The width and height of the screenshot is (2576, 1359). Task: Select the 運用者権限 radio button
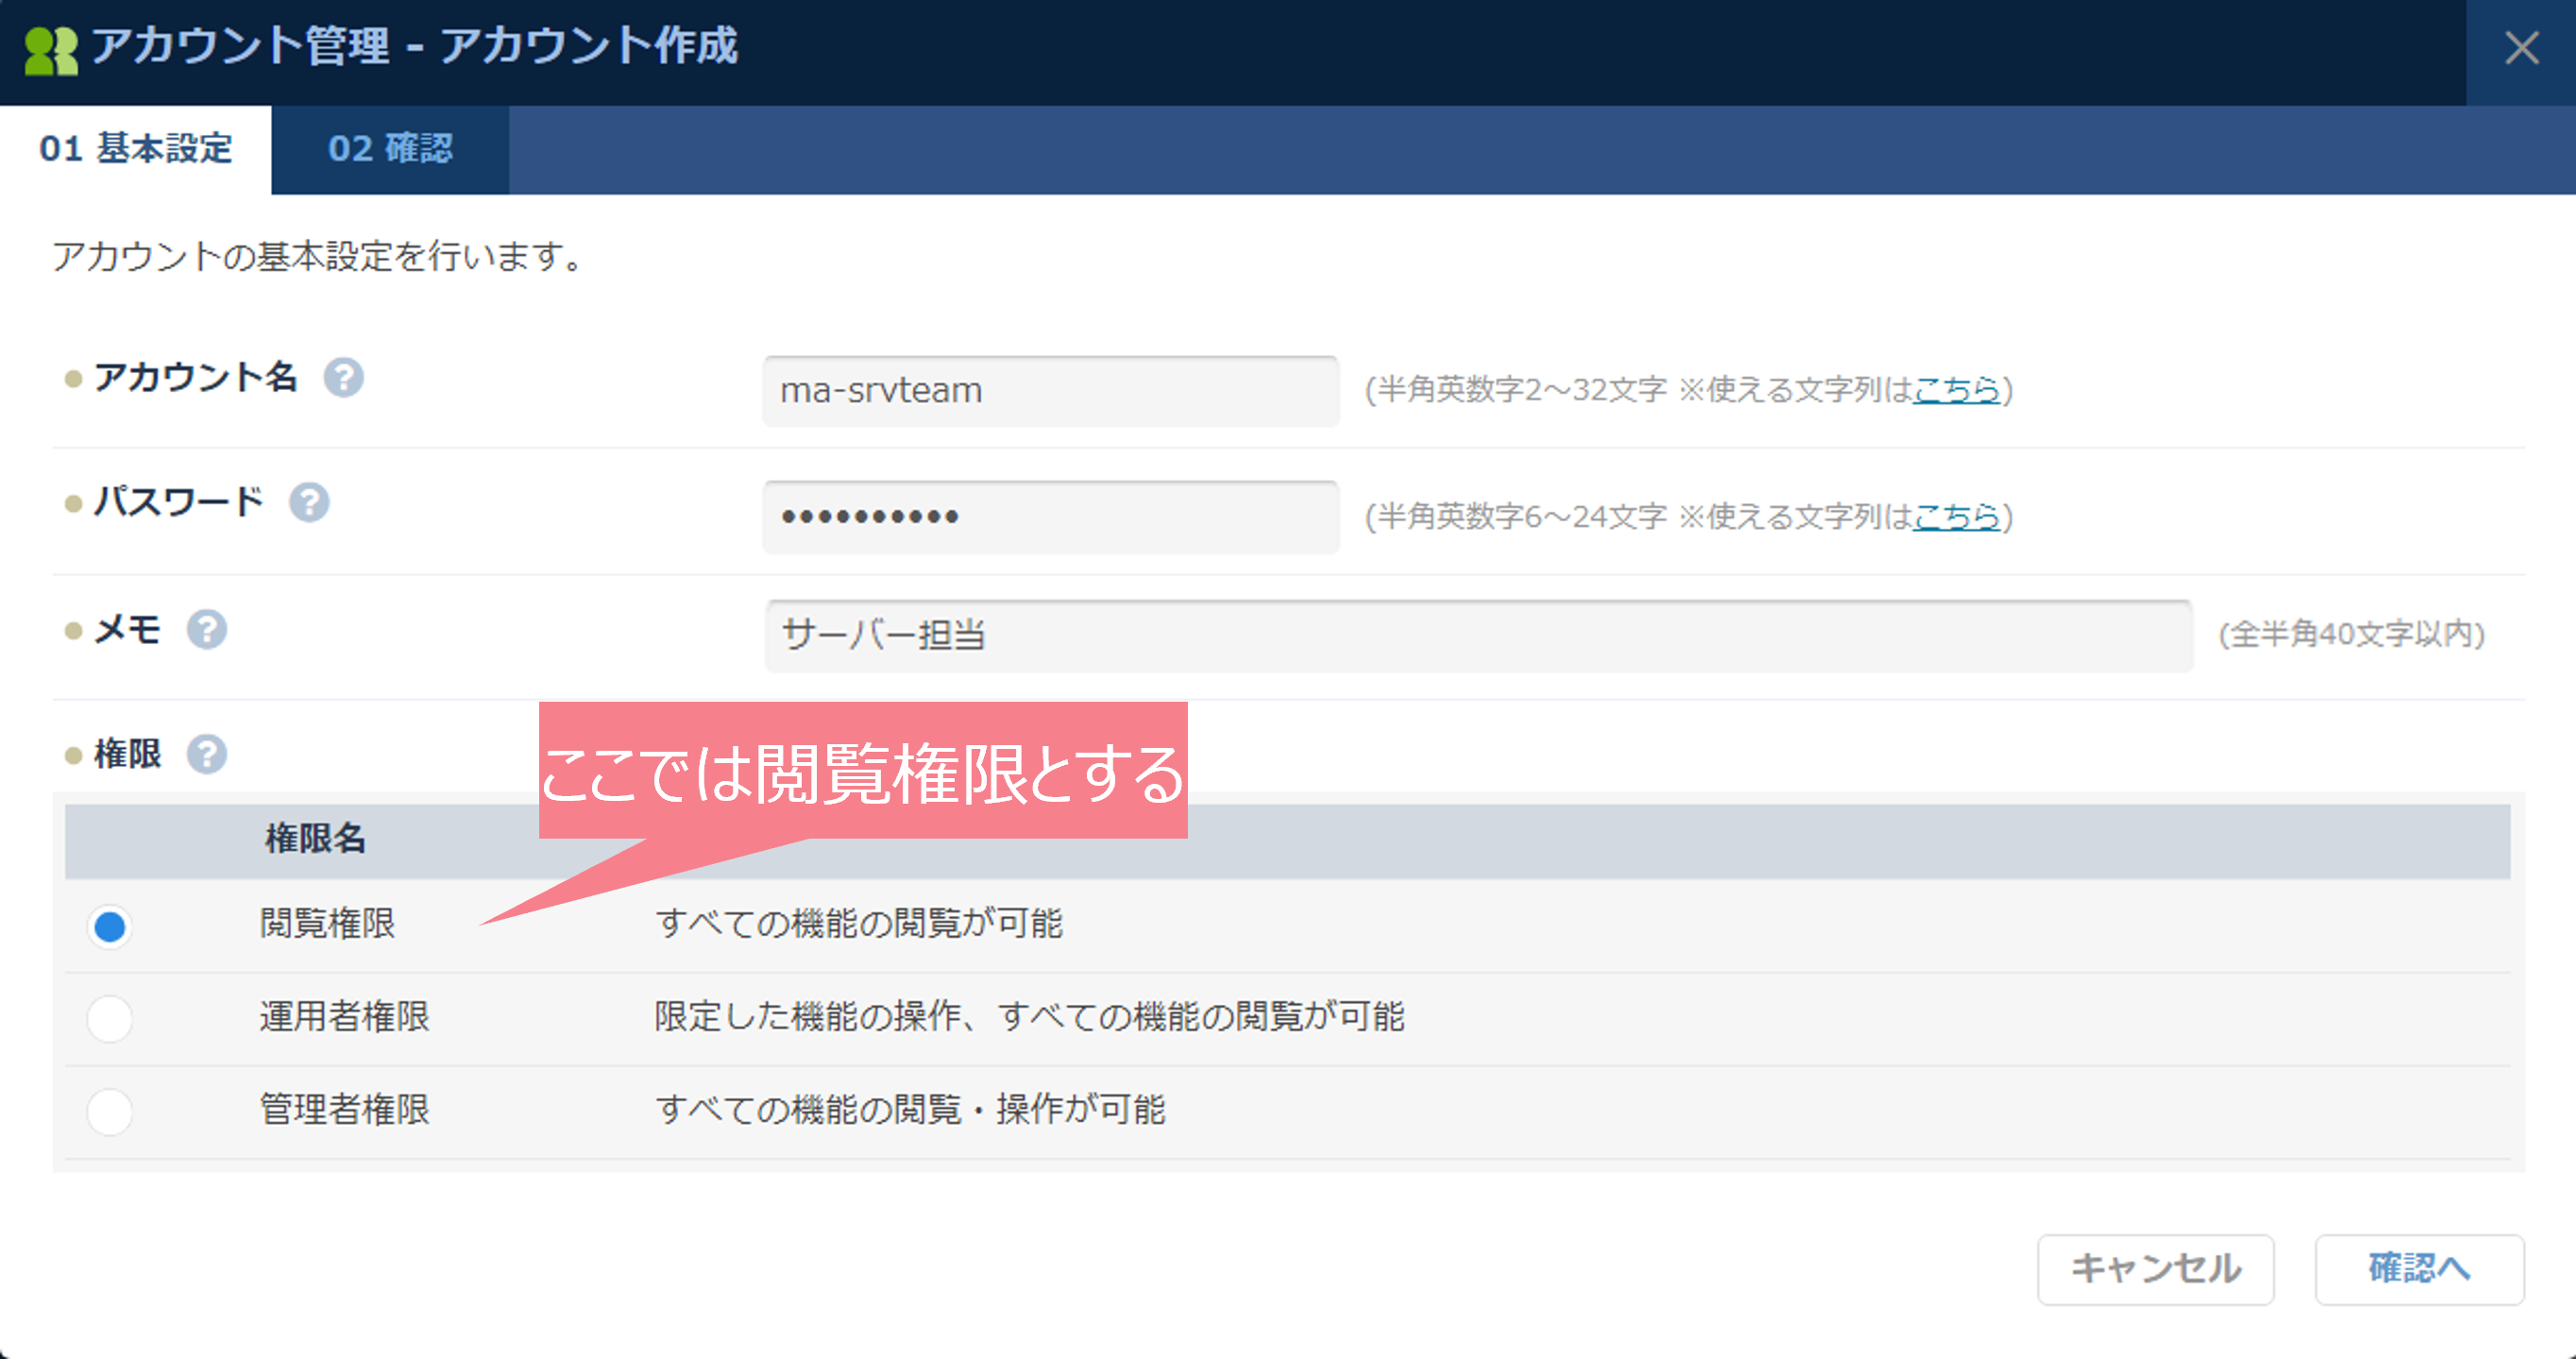tap(108, 1018)
